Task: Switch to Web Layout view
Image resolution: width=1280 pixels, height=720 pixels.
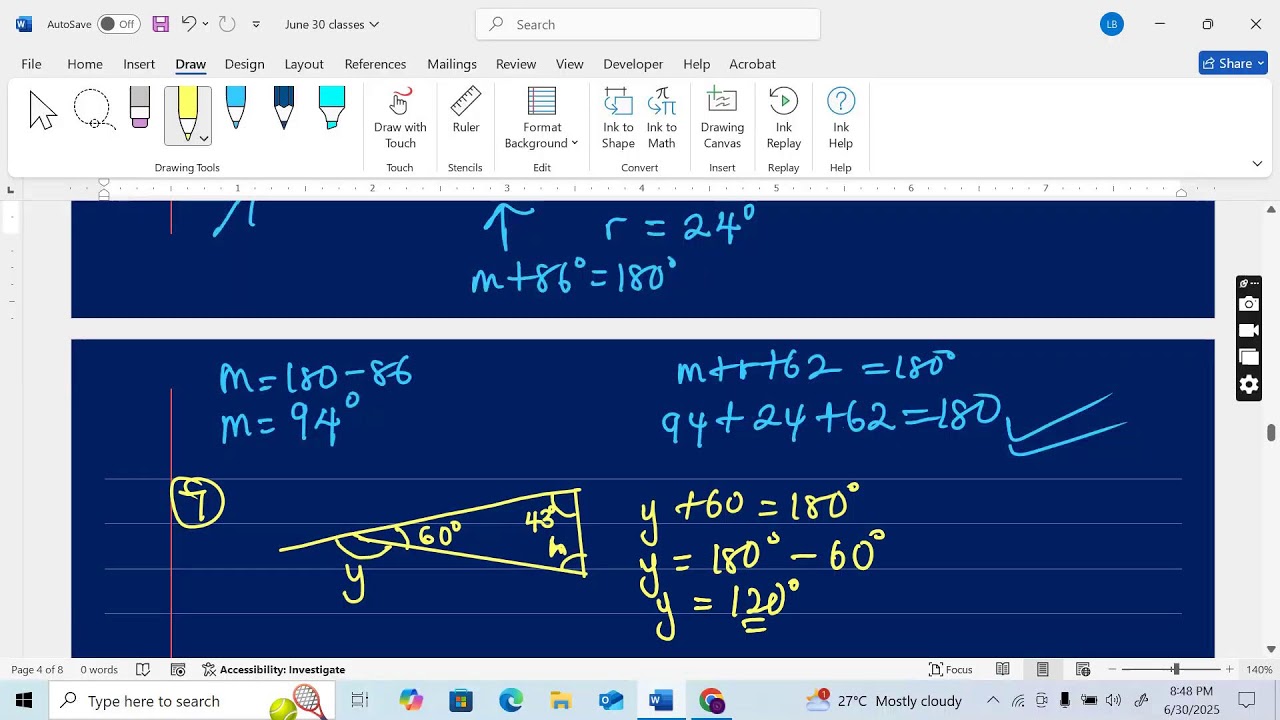Action: [1083, 670]
